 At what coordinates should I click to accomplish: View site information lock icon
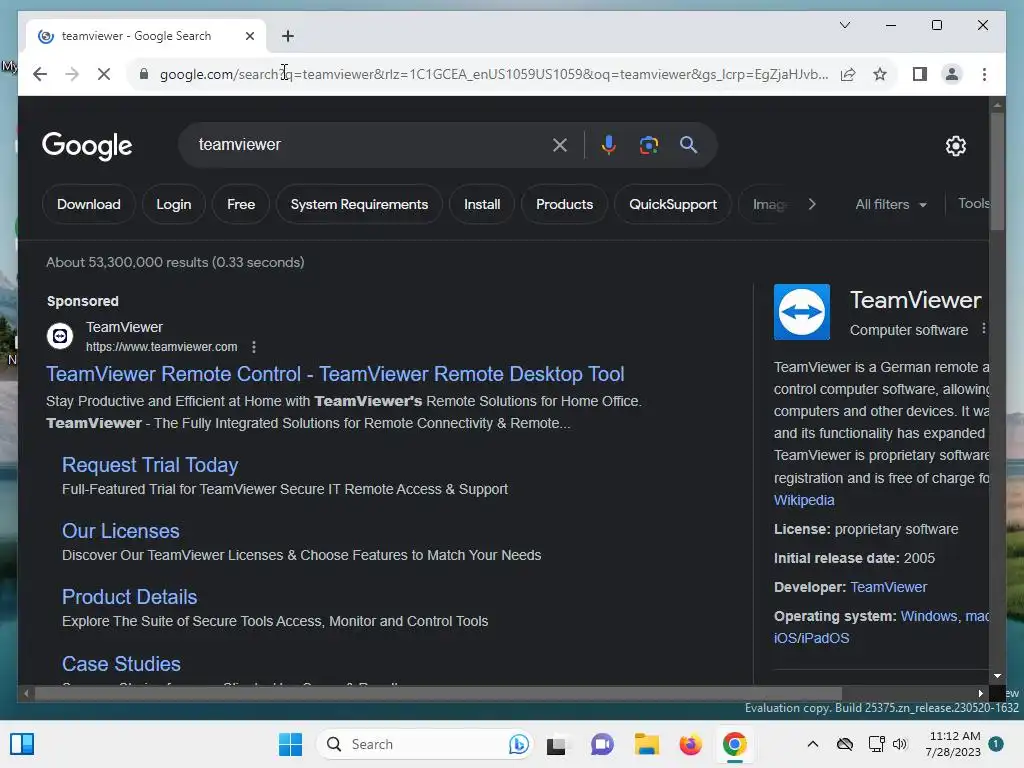pos(144,74)
